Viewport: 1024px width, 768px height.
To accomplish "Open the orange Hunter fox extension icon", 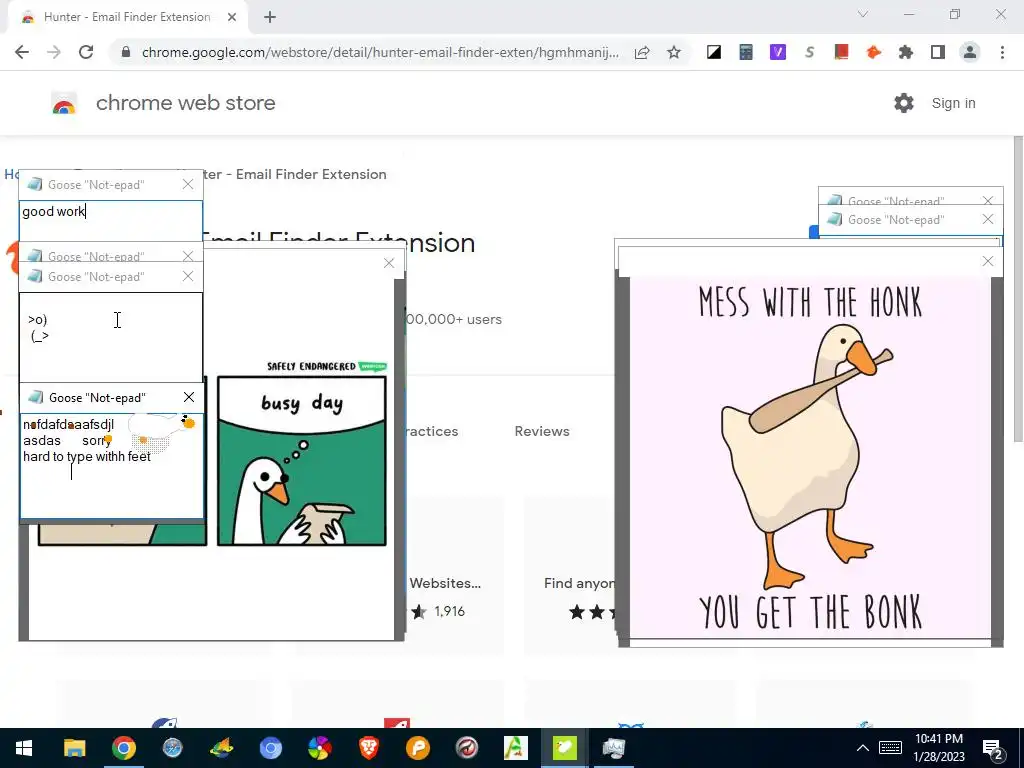I will click(x=873, y=52).
